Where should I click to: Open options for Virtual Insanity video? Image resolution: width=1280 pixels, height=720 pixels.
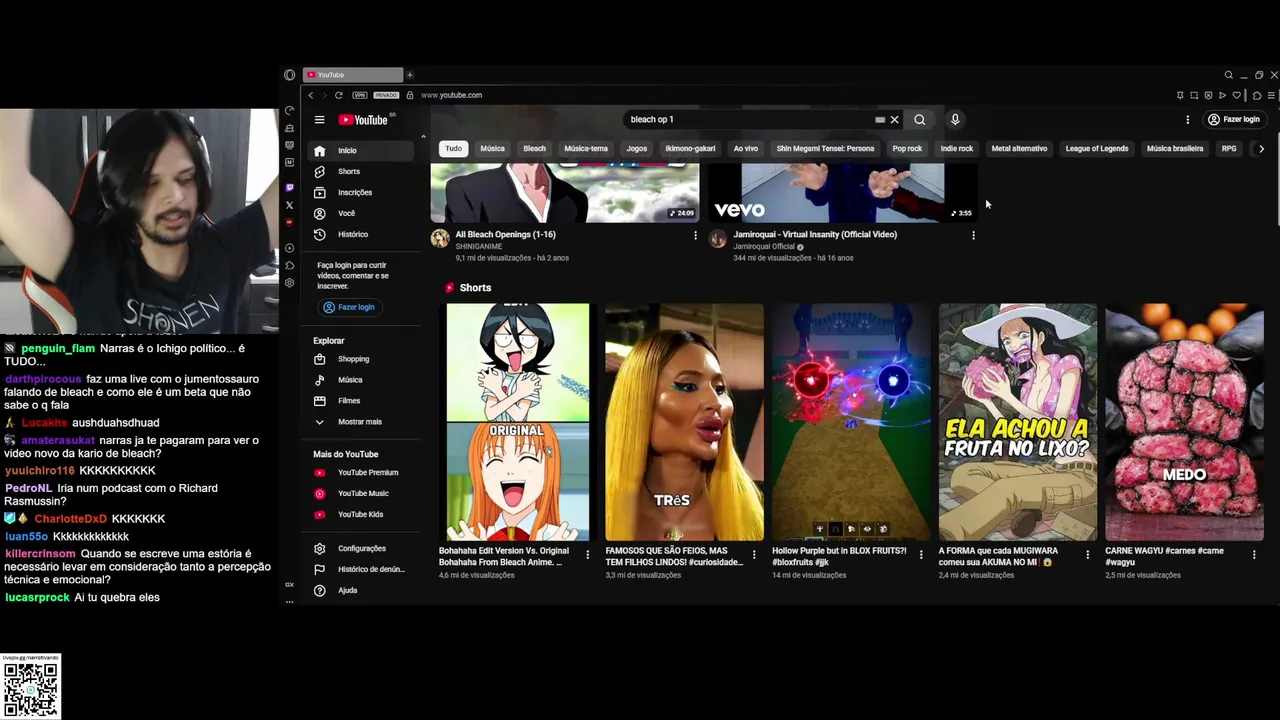pos(973,236)
